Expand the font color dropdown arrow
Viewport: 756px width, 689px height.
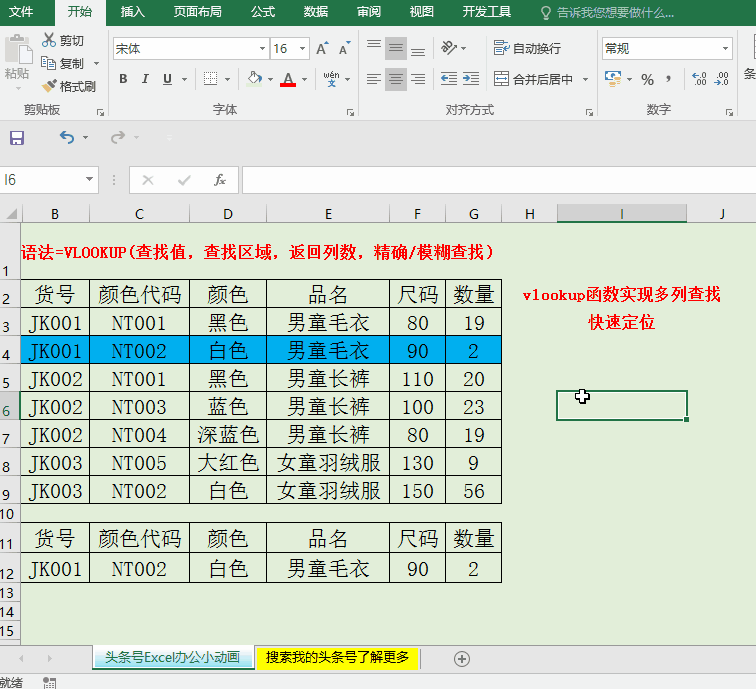click(x=304, y=79)
